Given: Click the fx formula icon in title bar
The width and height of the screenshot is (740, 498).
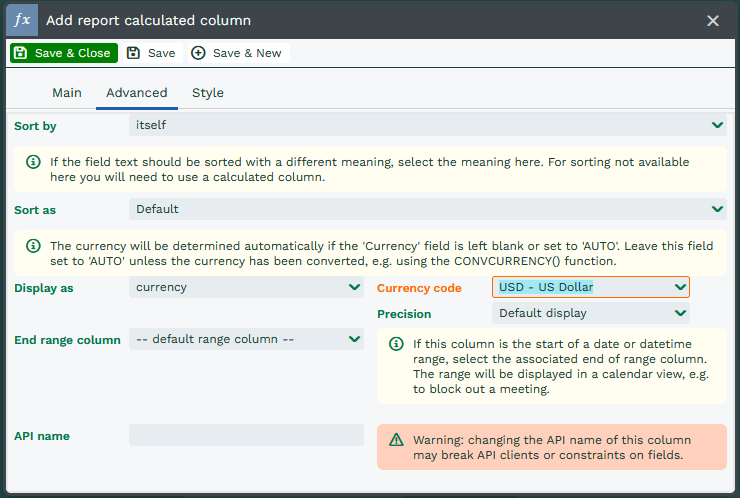Looking at the screenshot, I should coord(19,20).
